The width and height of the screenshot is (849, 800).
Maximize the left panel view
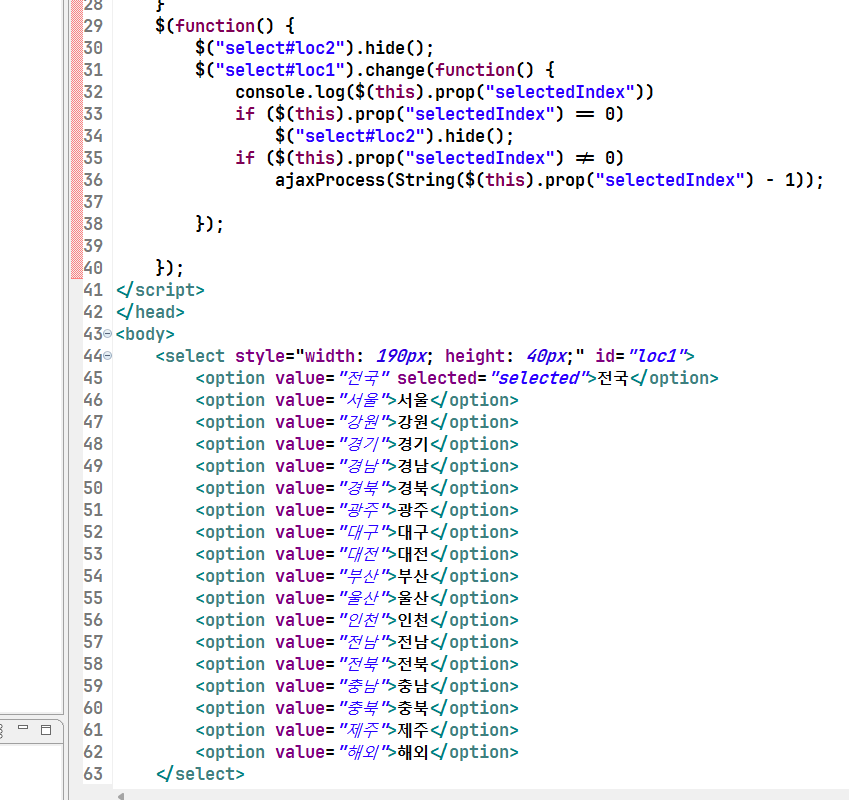pyautogui.click(x=46, y=730)
